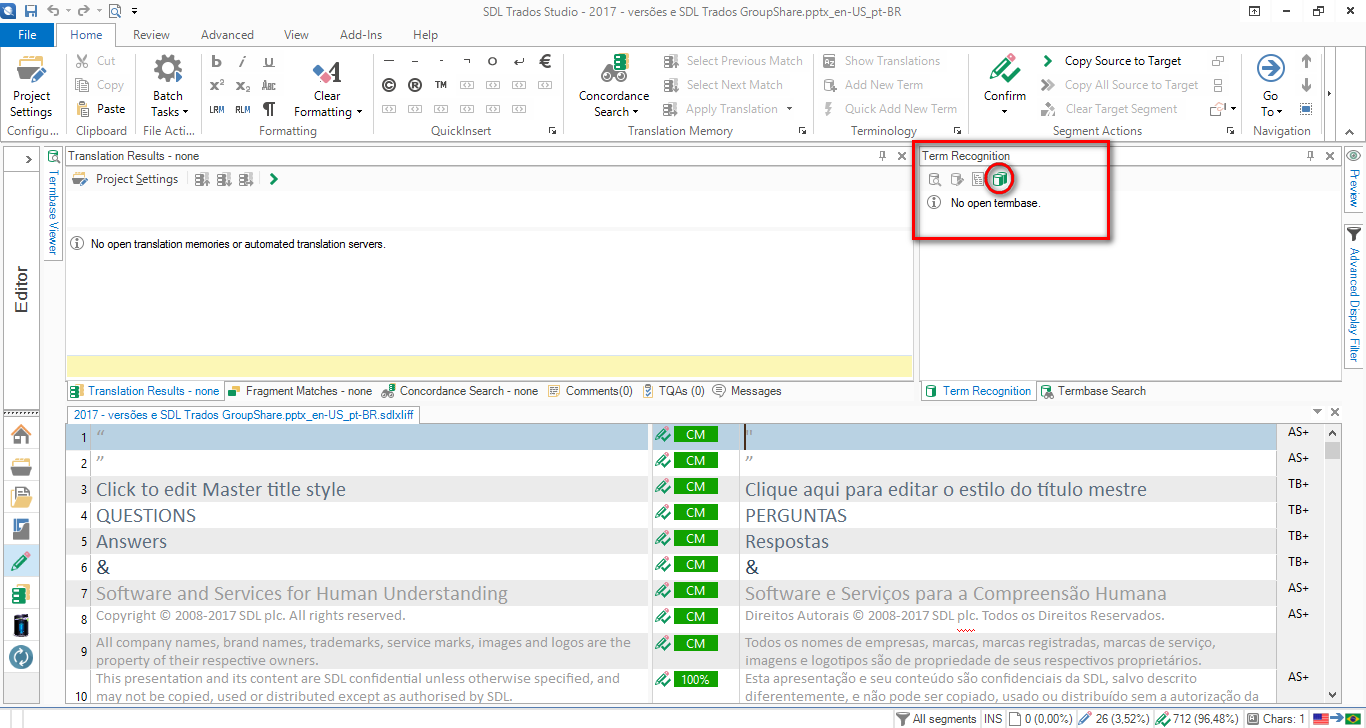Screen dimensions: 1366x728
Task: Click green Apply Translation arrow in Translation Results
Action: [273, 179]
